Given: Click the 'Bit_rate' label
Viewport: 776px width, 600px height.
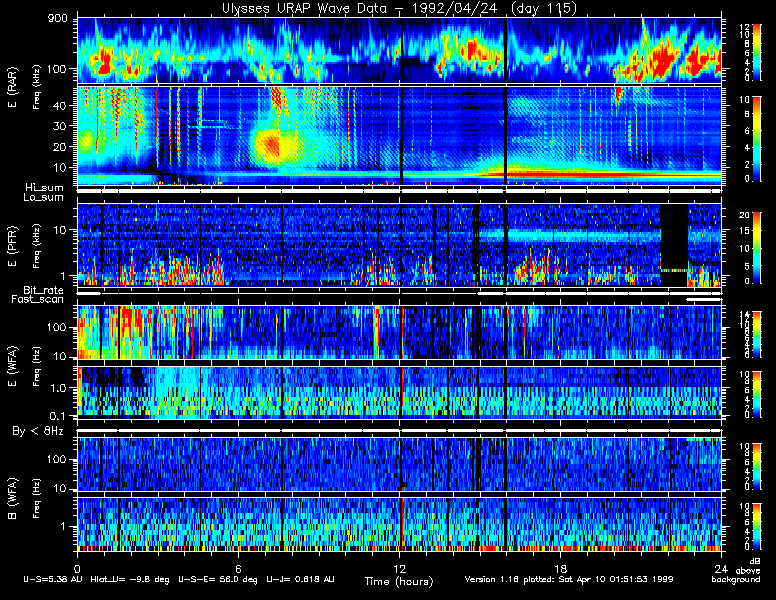Looking at the screenshot, I should pyautogui.click(x=43, y=290).
